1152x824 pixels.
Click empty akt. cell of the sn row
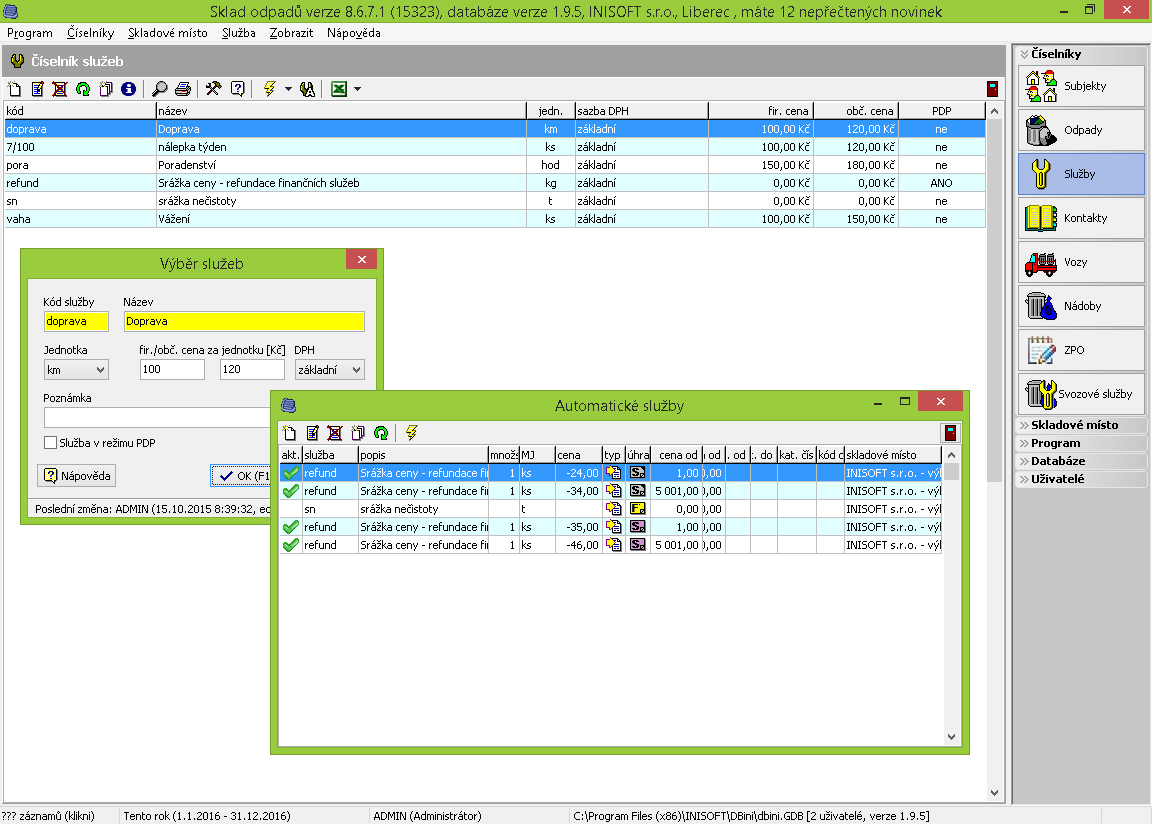(291, 509)
